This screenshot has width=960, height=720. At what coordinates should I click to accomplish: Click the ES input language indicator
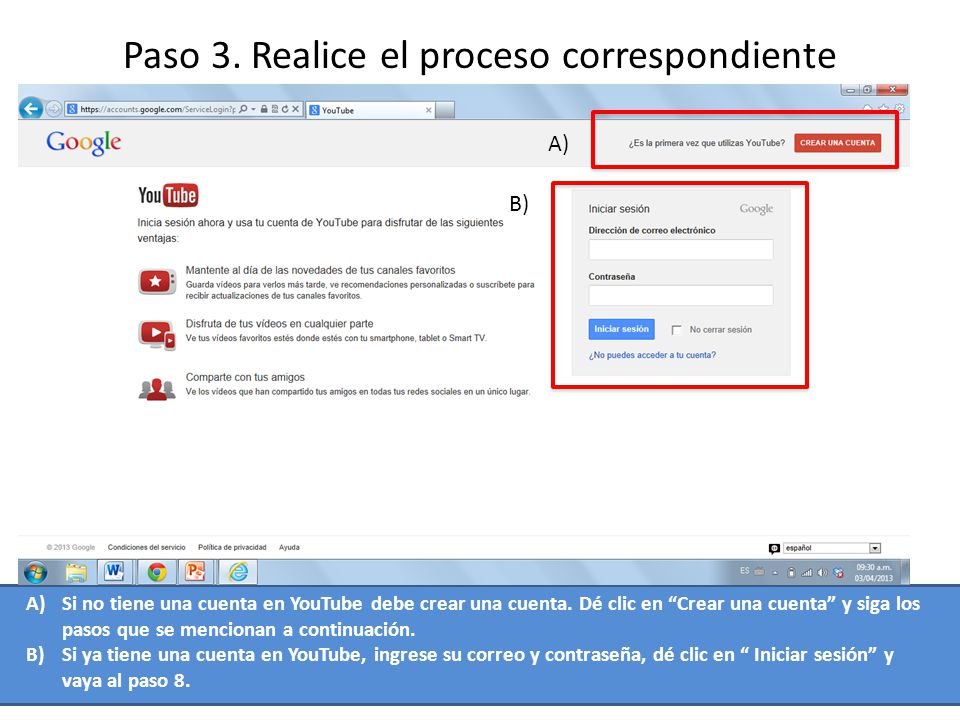tap(744, 571)
